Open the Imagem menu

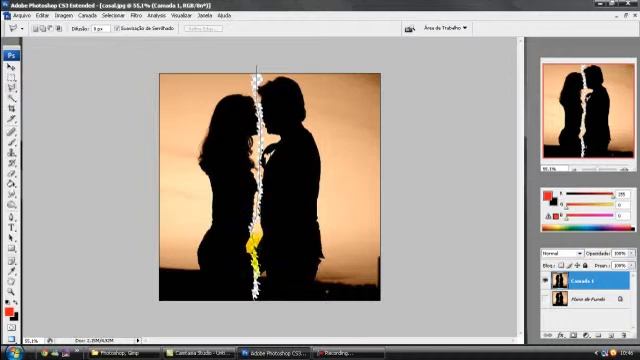click(64, 16)
